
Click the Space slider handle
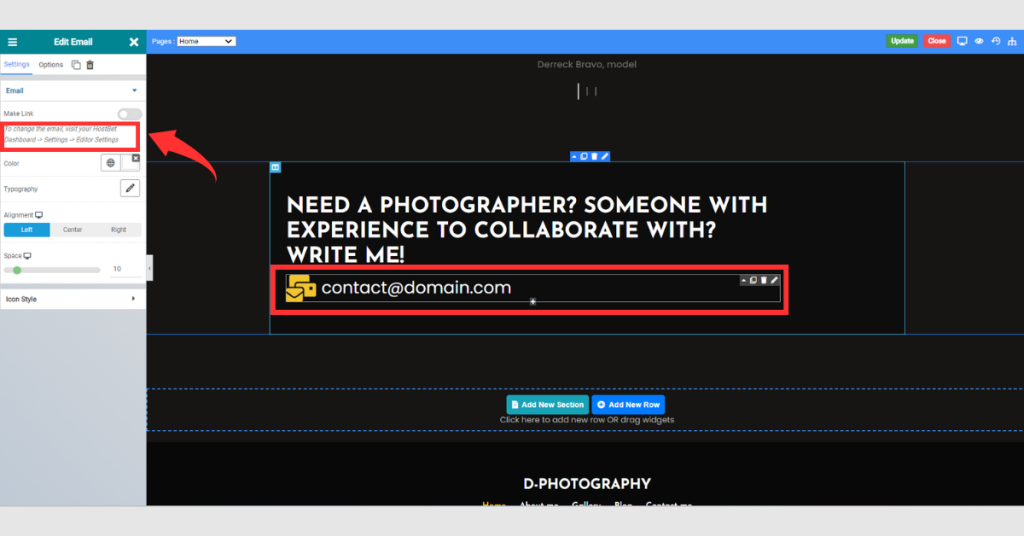click(17, 270)
